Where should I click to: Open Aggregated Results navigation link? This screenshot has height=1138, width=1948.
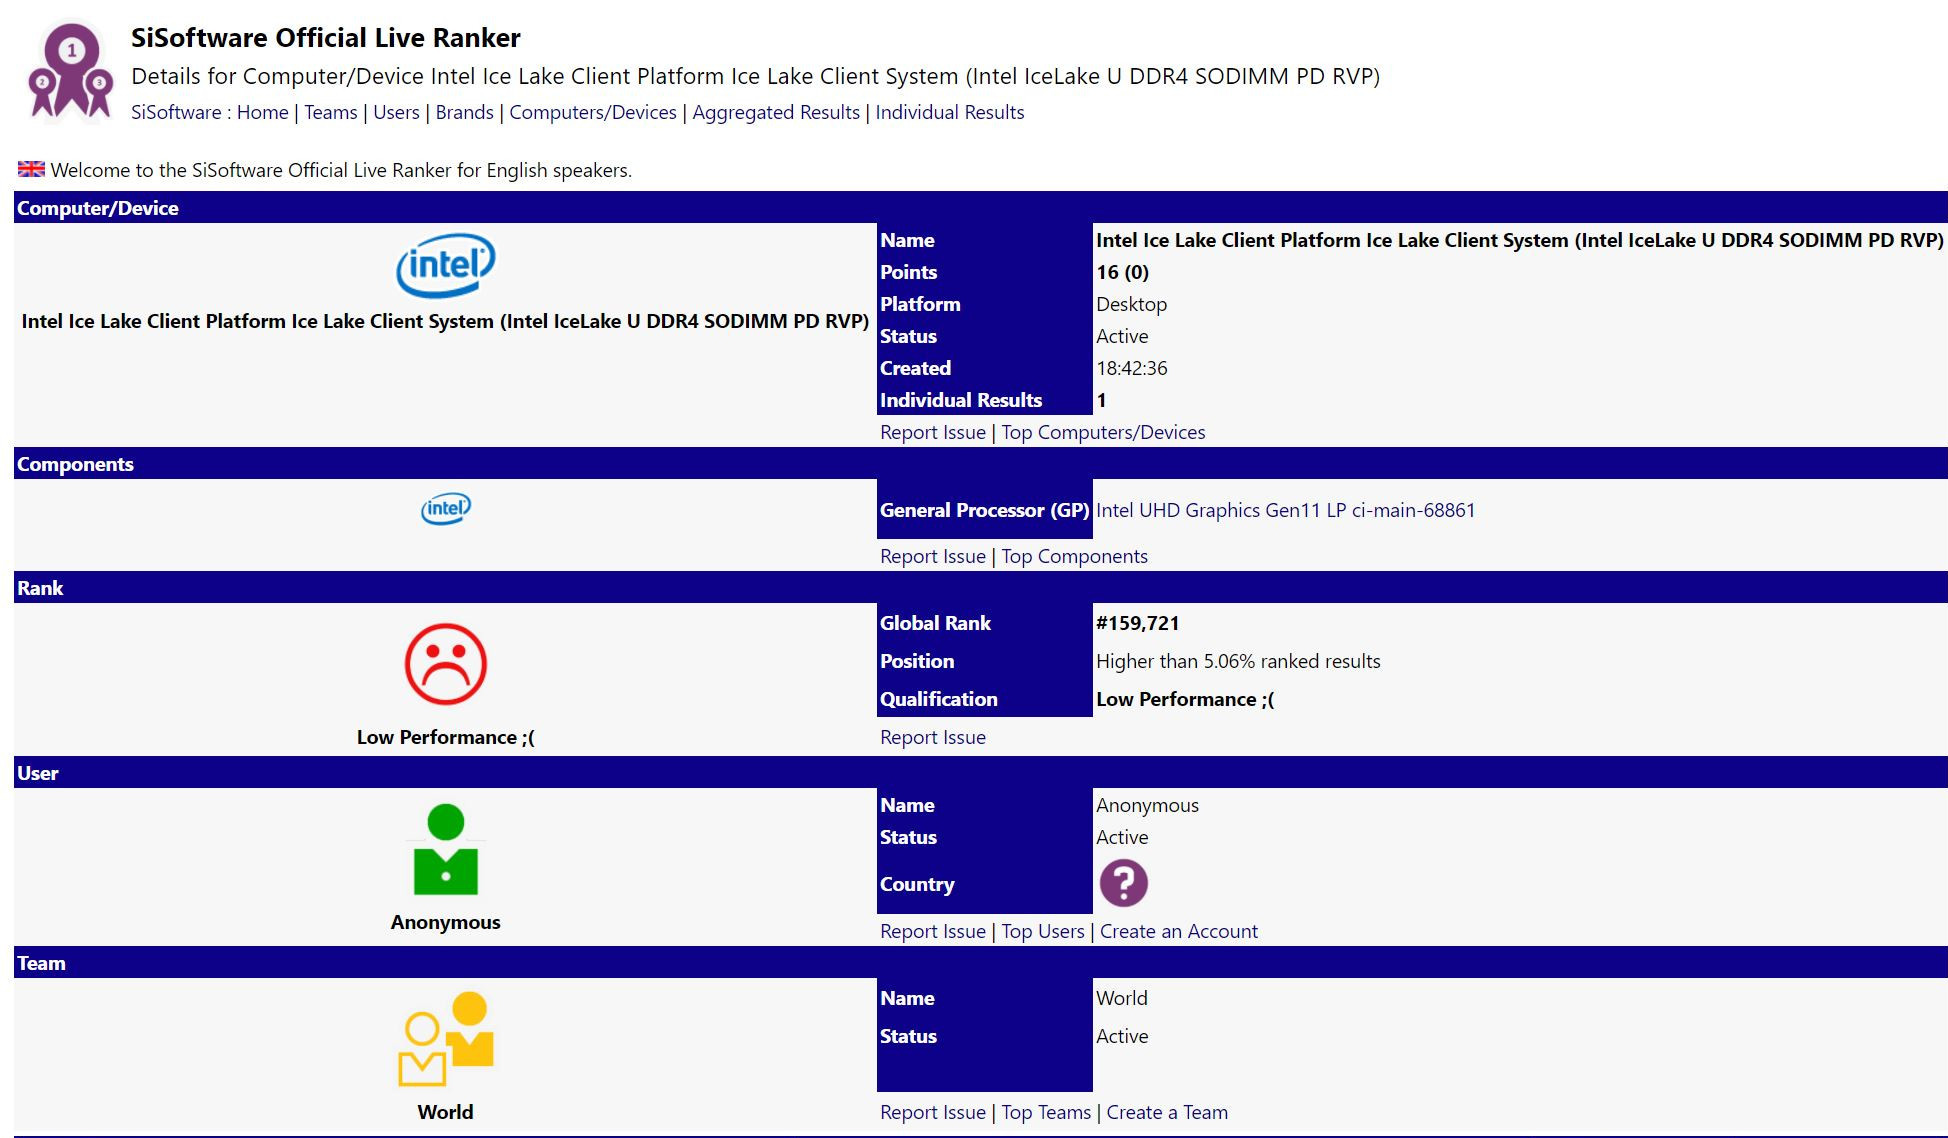(776, 112)
